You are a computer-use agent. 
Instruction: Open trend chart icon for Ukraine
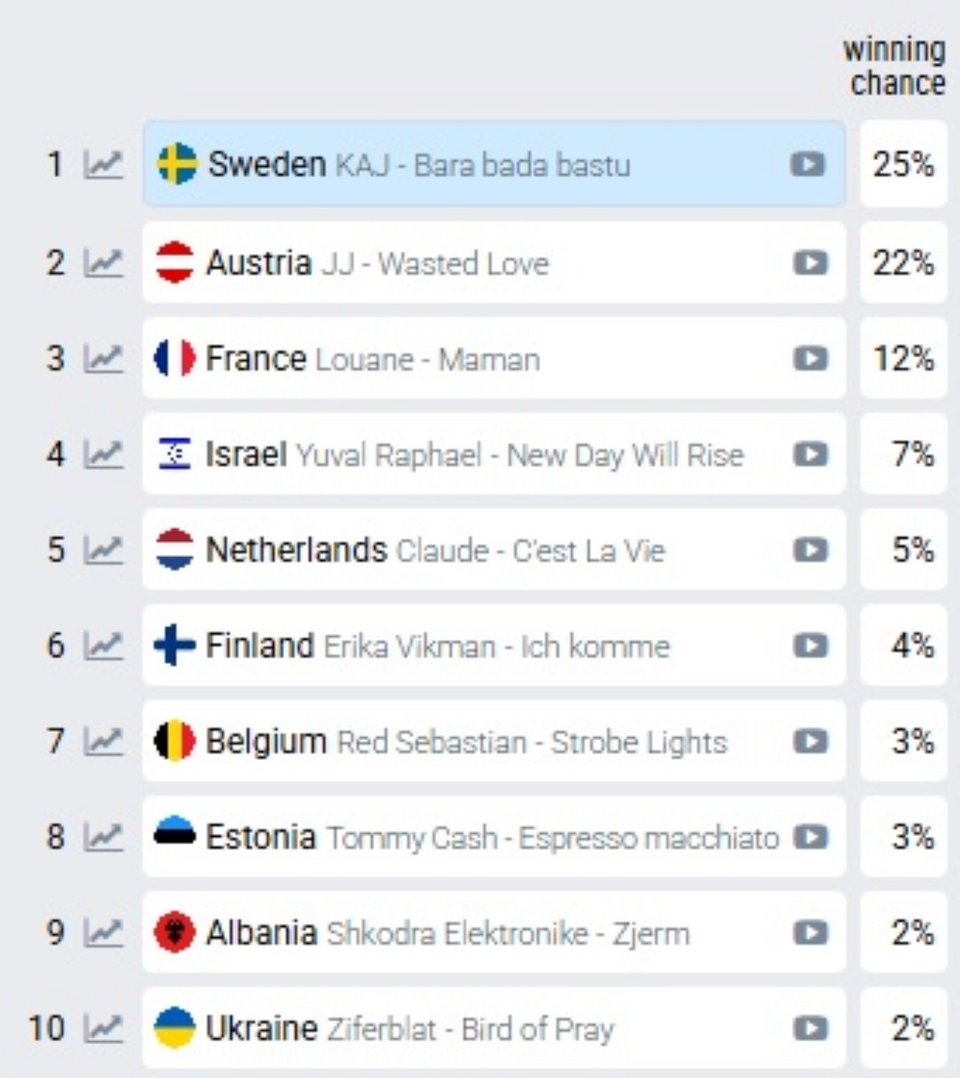coord(104,1028)
